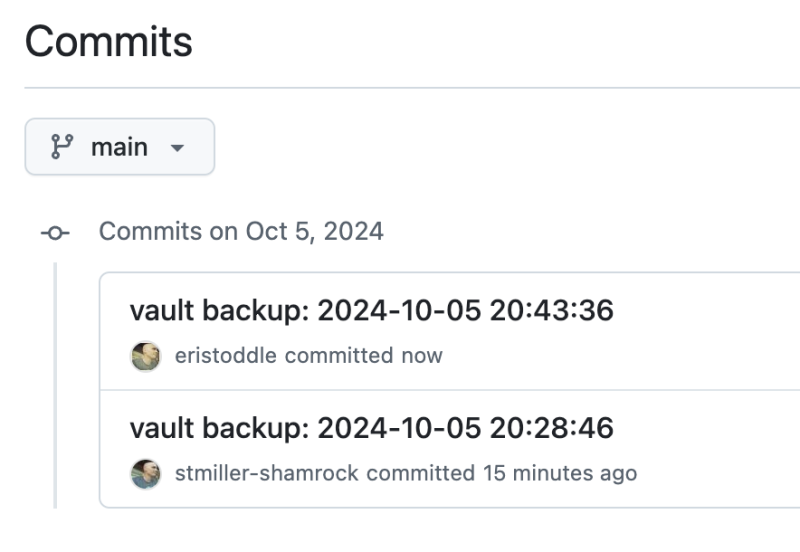The height and width of the screenshot is (552, 800).
Task: Click the git branch icon beside main
Action: [62, 147]
